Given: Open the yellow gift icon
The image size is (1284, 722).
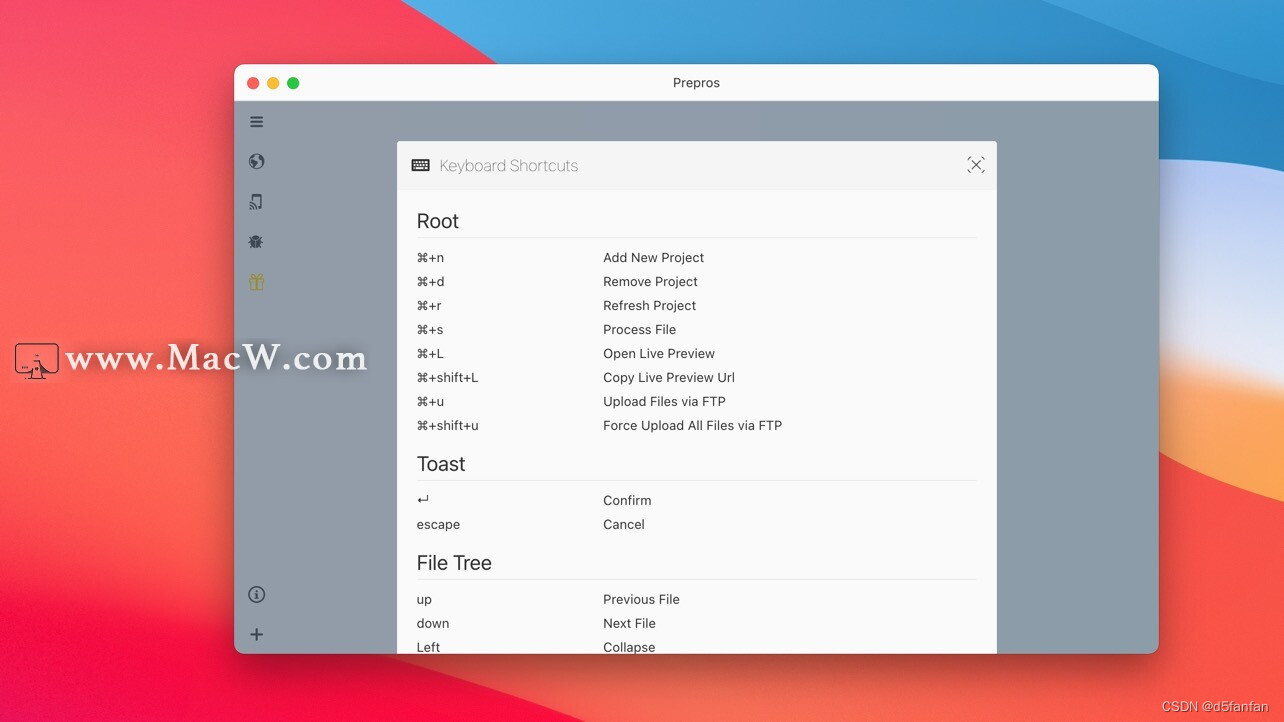Looking at the screenshot, I should point(256,281).
